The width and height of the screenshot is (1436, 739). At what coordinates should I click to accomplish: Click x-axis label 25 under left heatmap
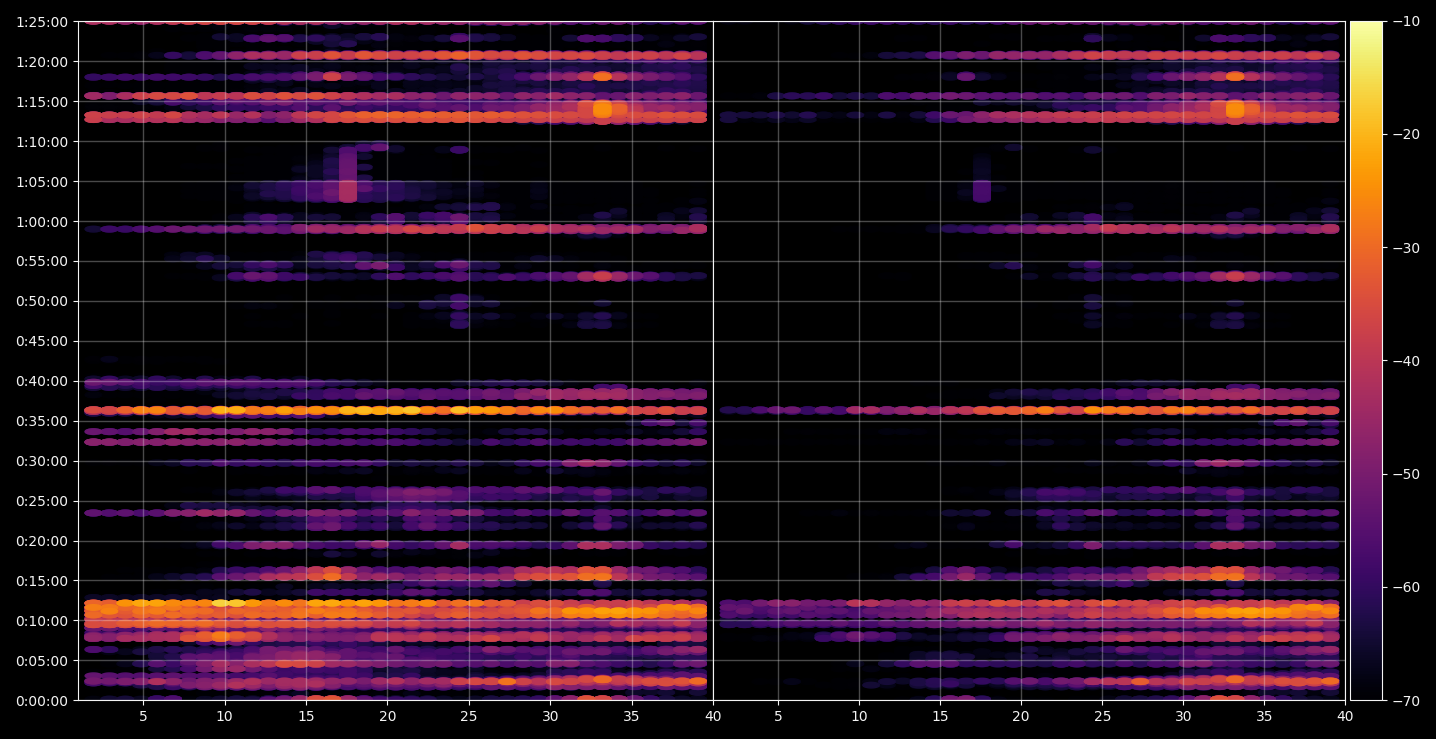[469, 716]
